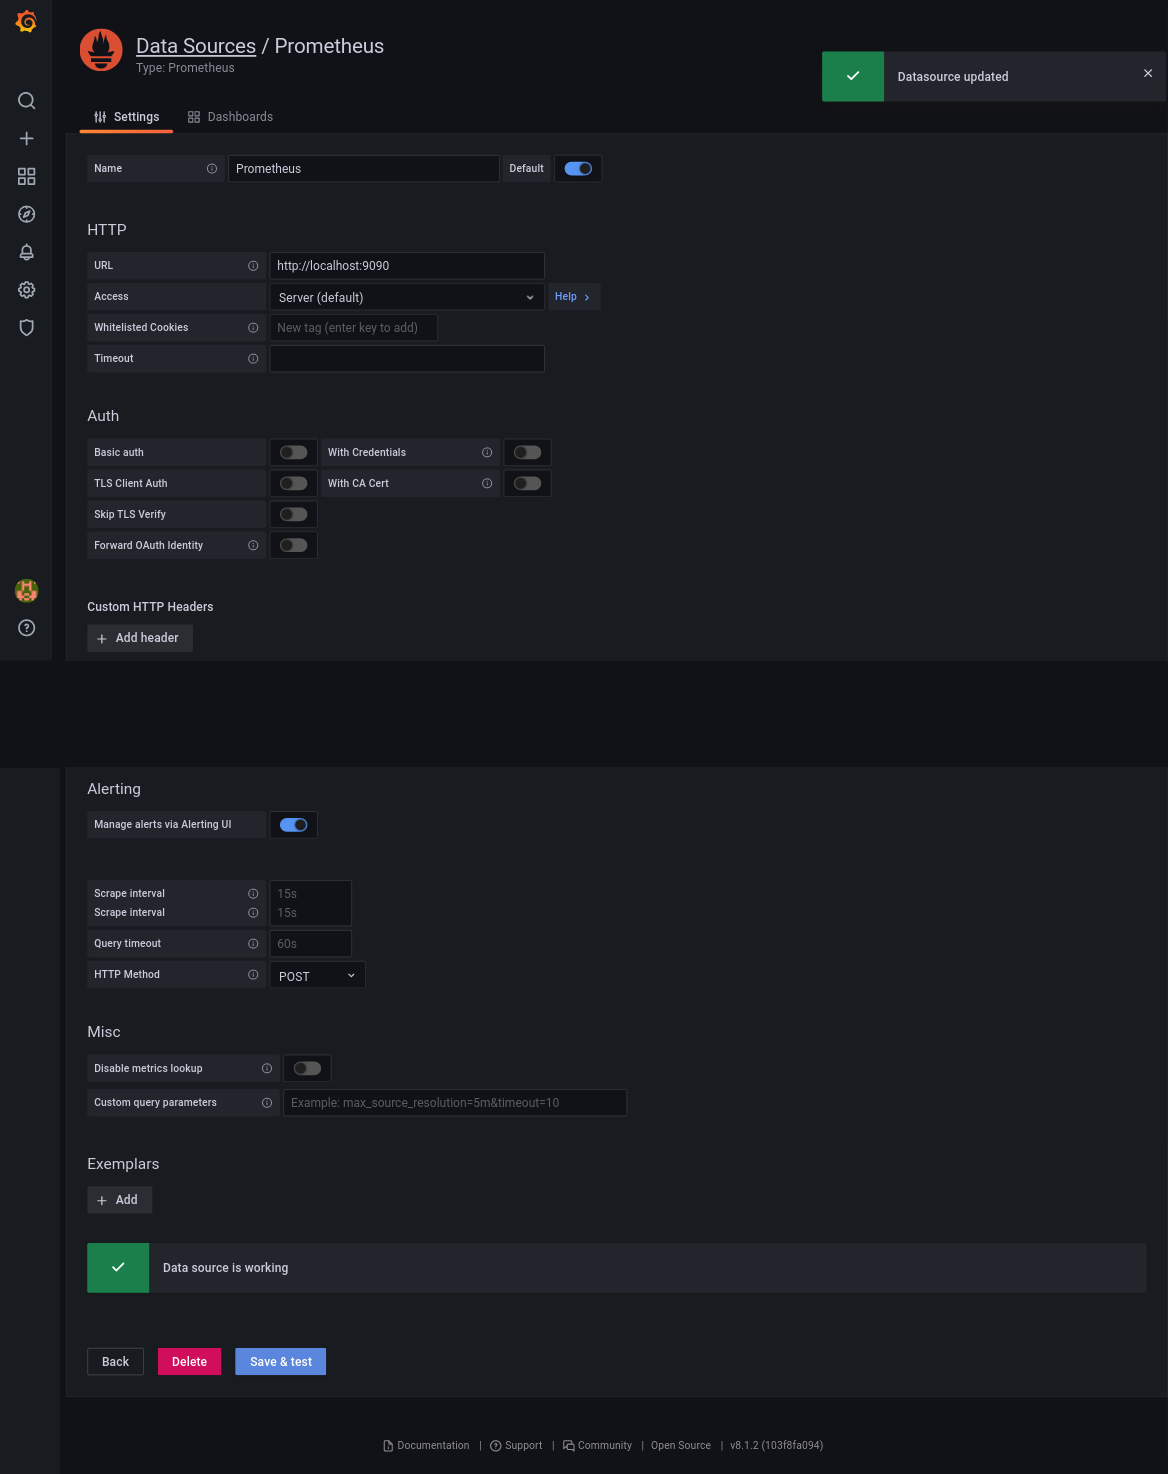This screenshot has height=1474, width=1168.
Task: Click the Add header button
Action: 140,638
